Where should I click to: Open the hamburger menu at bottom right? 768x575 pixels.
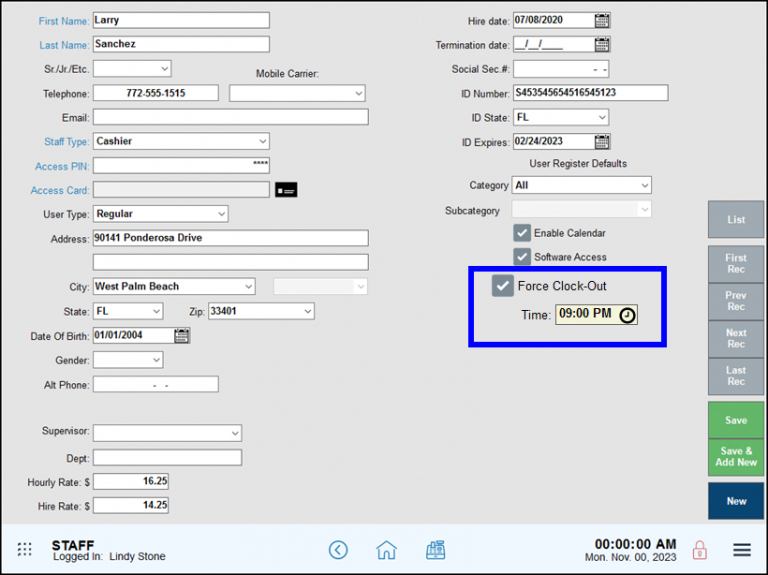point(742,549)
